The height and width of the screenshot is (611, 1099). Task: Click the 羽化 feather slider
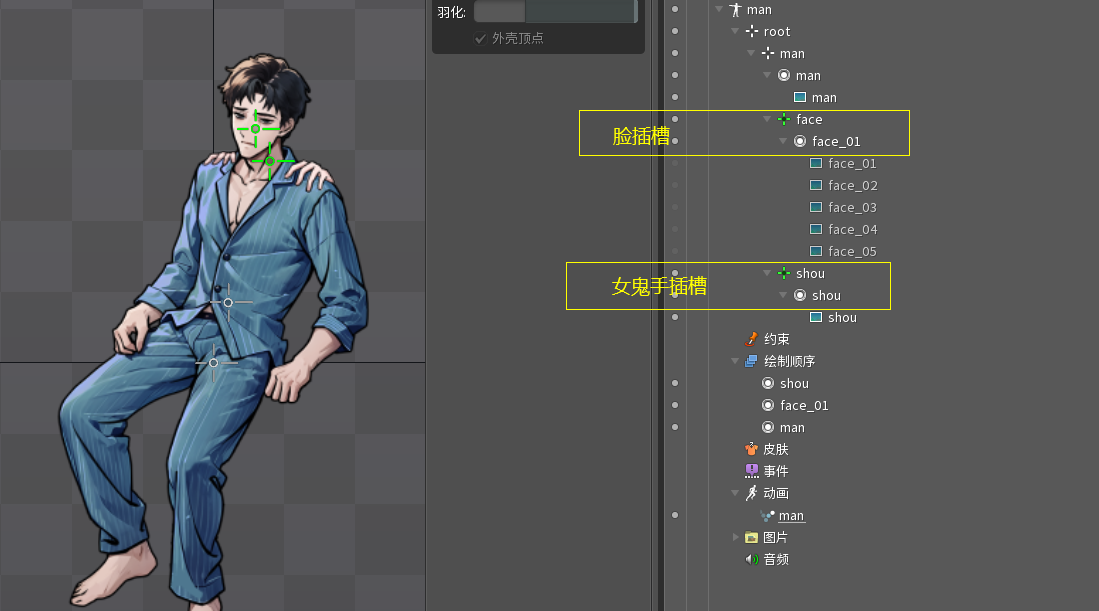tap(555, 12)
